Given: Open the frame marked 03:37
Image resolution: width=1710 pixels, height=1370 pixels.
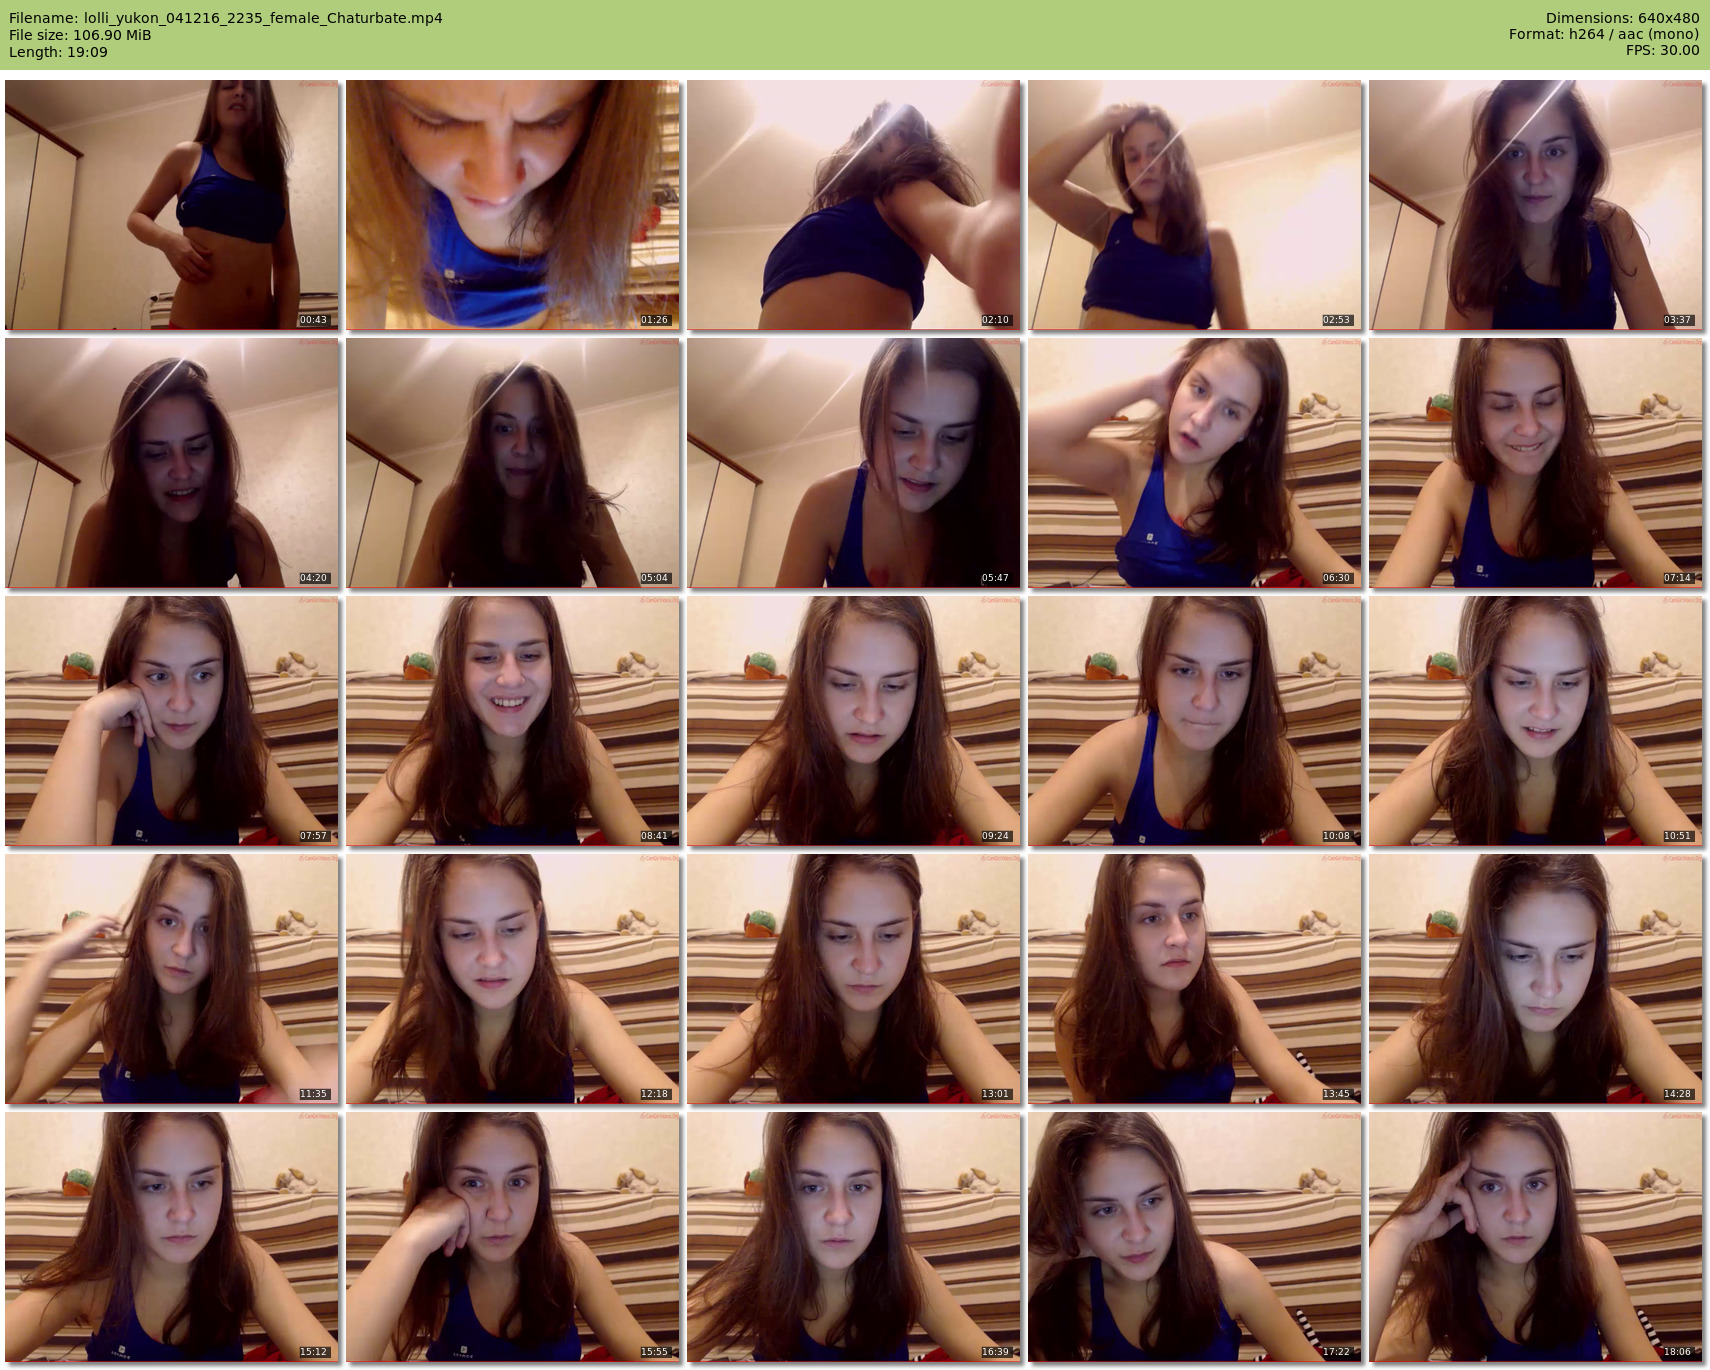Looking at the screenshot, I should coord(1536,205).
